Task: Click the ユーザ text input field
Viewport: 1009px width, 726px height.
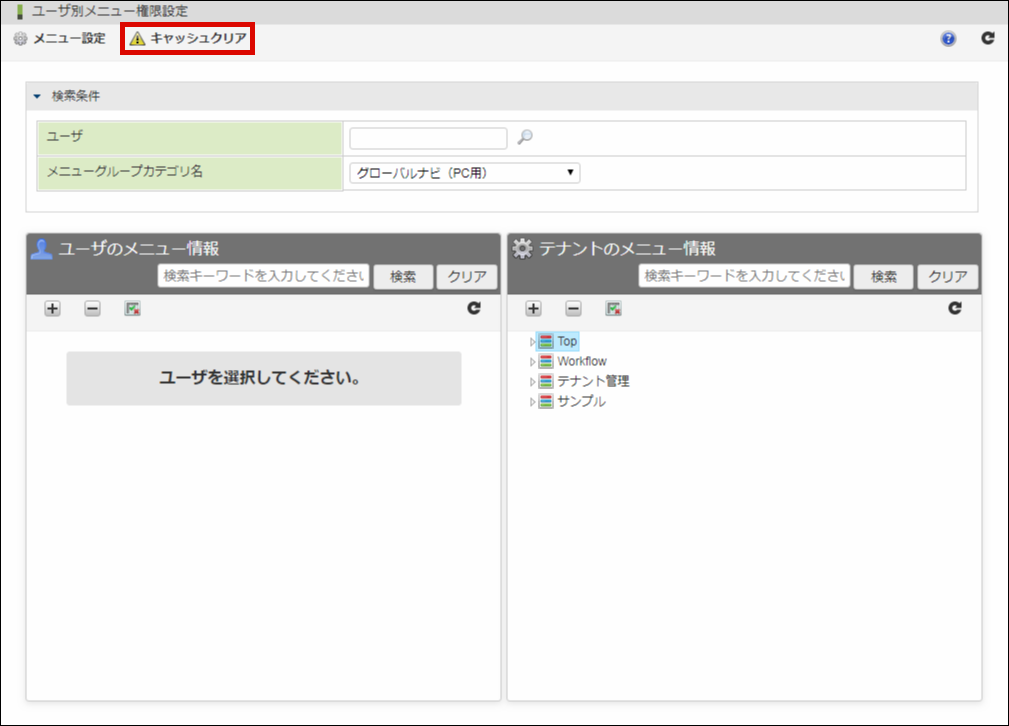Action: (428, 137)
